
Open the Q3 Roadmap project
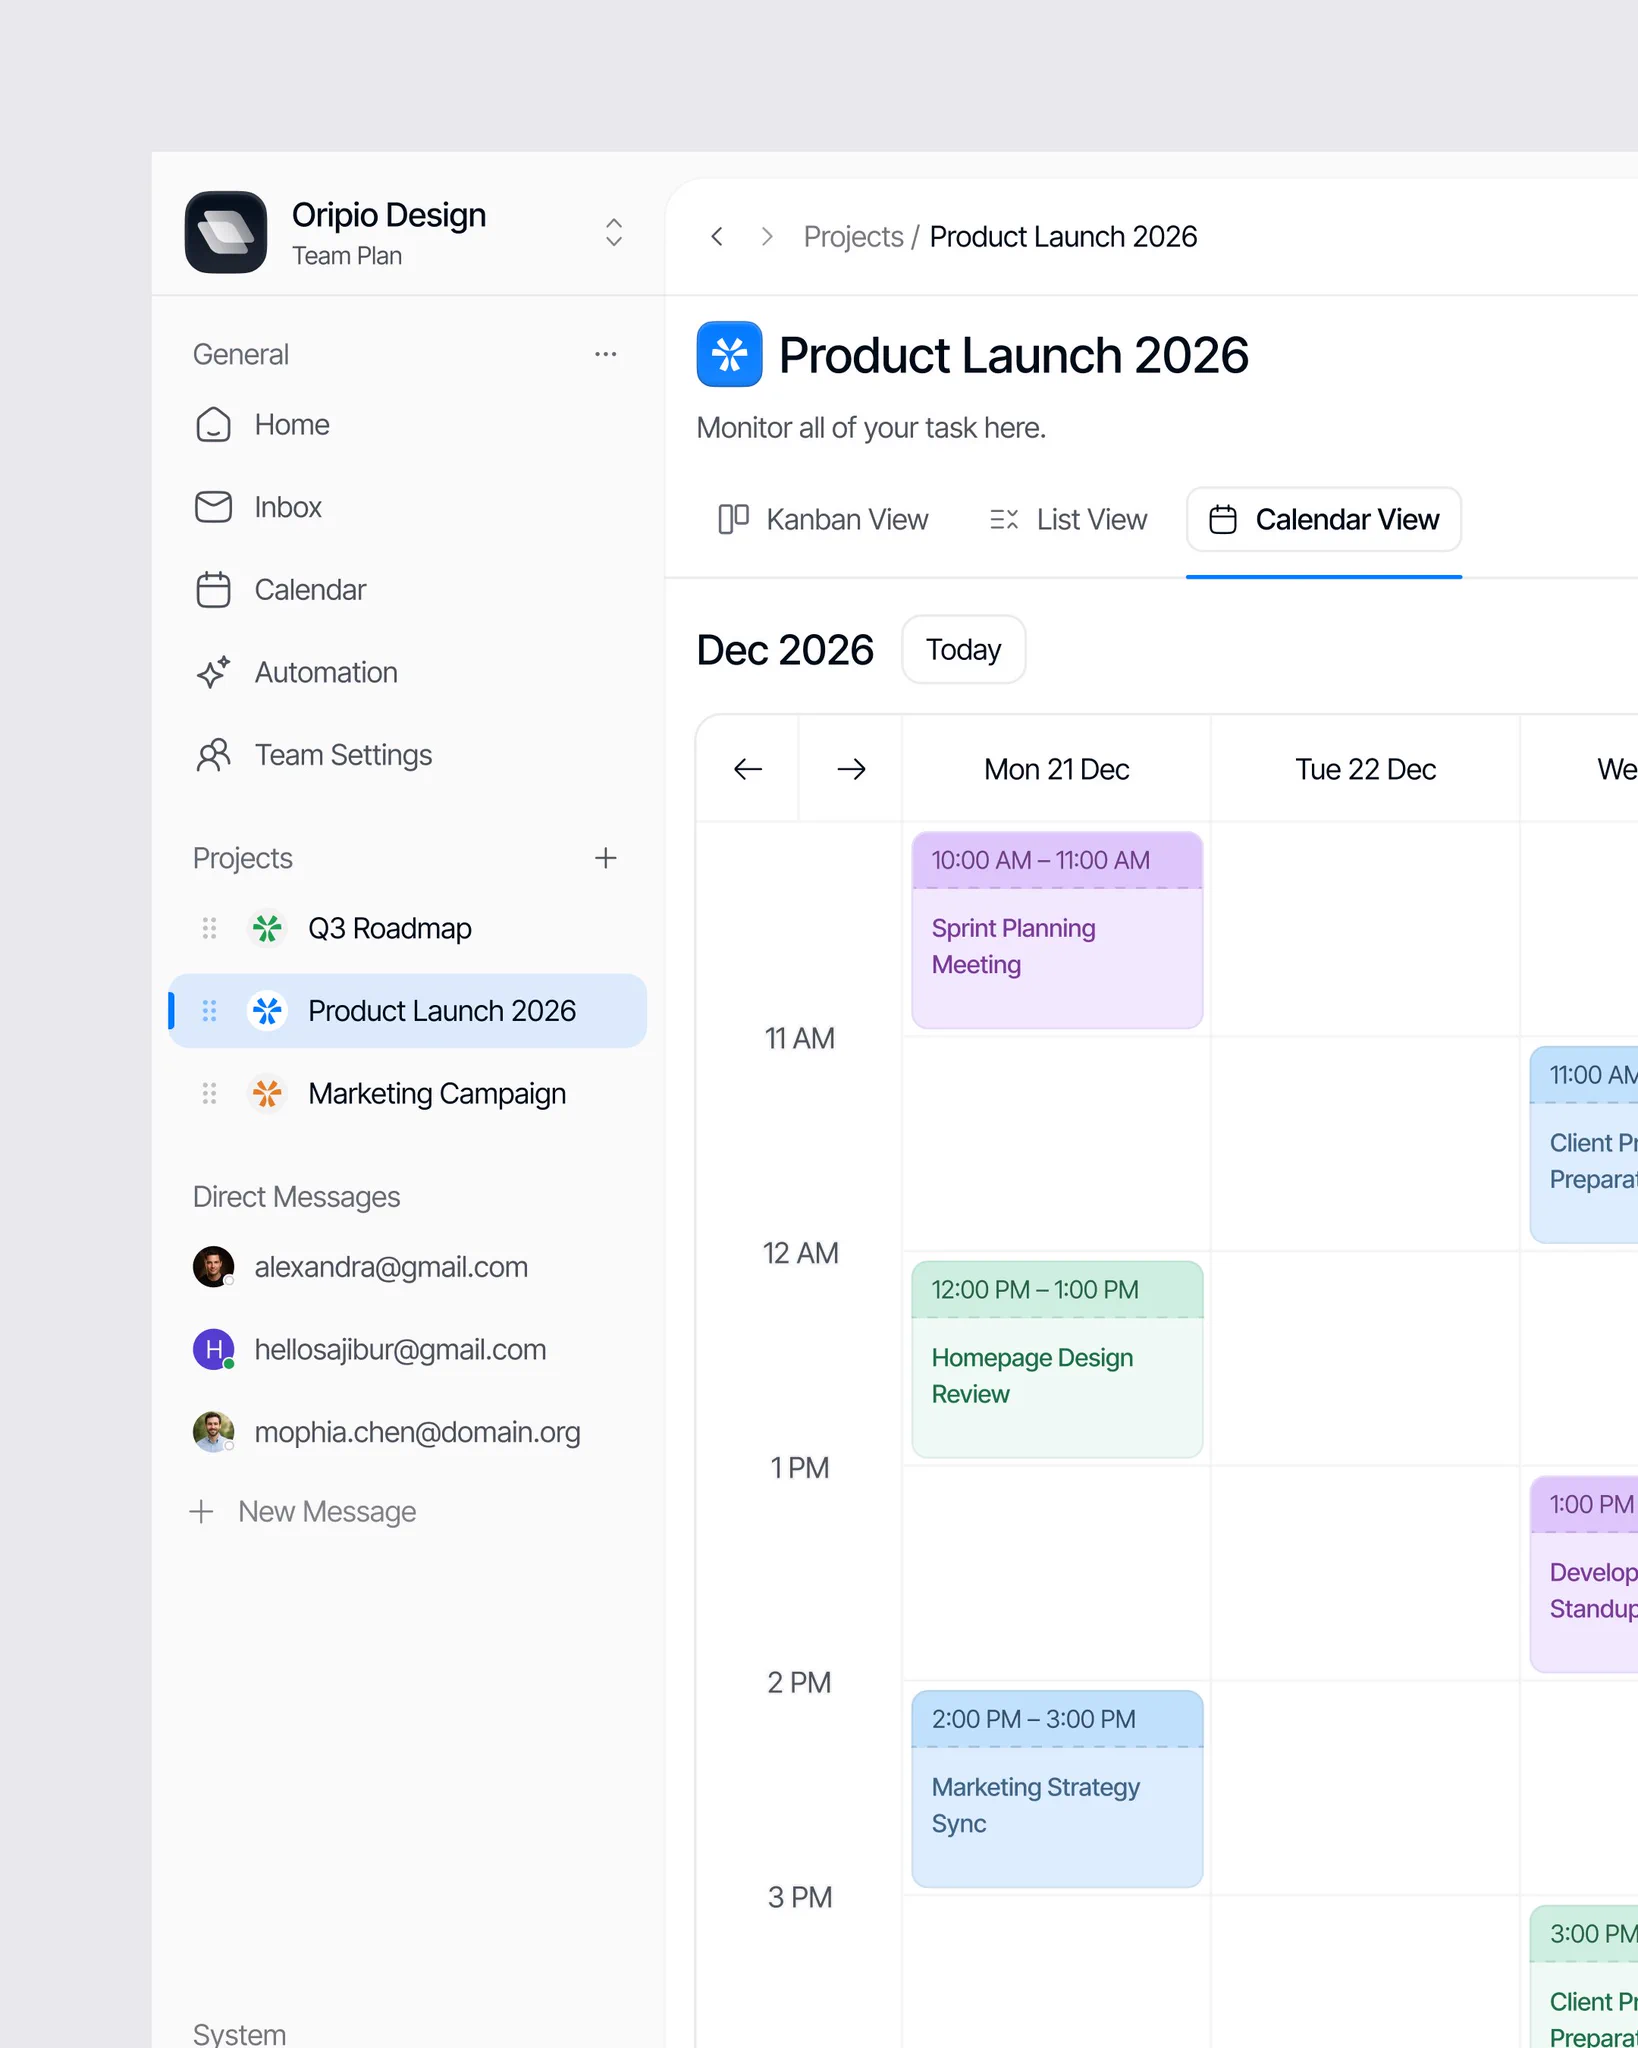[408, 928]
